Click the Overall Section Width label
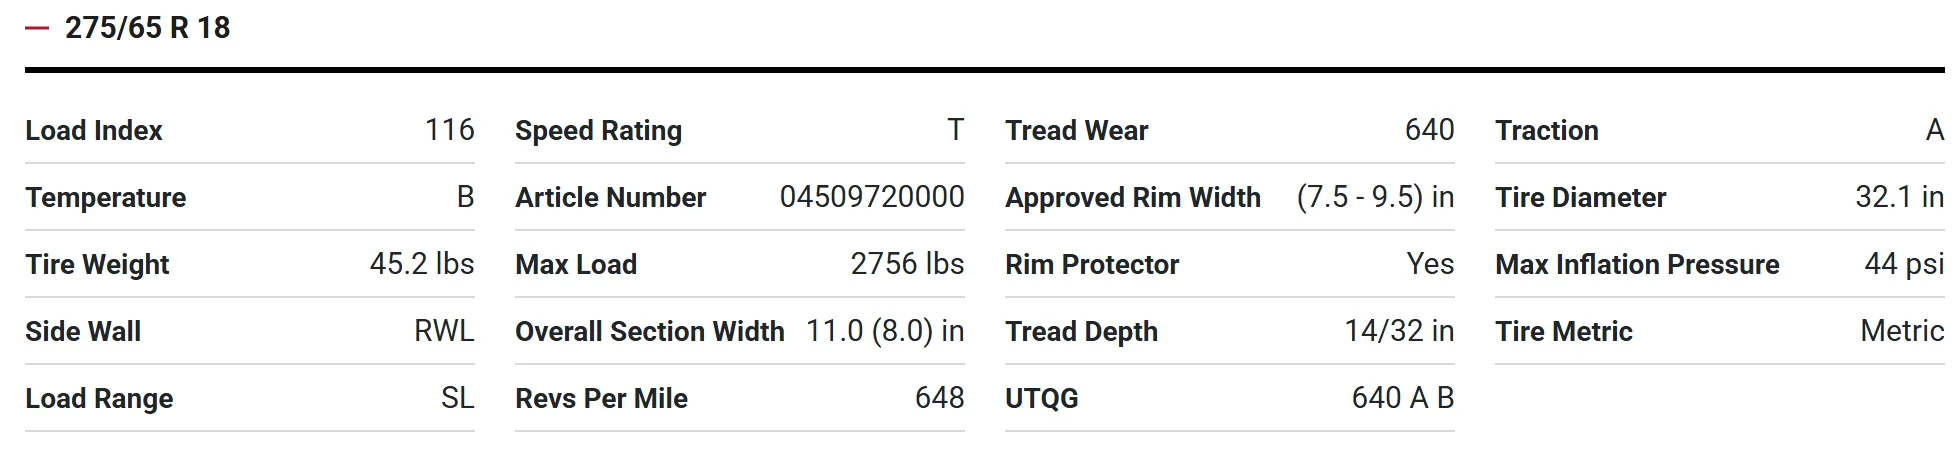The width and height of the screenshot is (1957, 455). [650, 332]
